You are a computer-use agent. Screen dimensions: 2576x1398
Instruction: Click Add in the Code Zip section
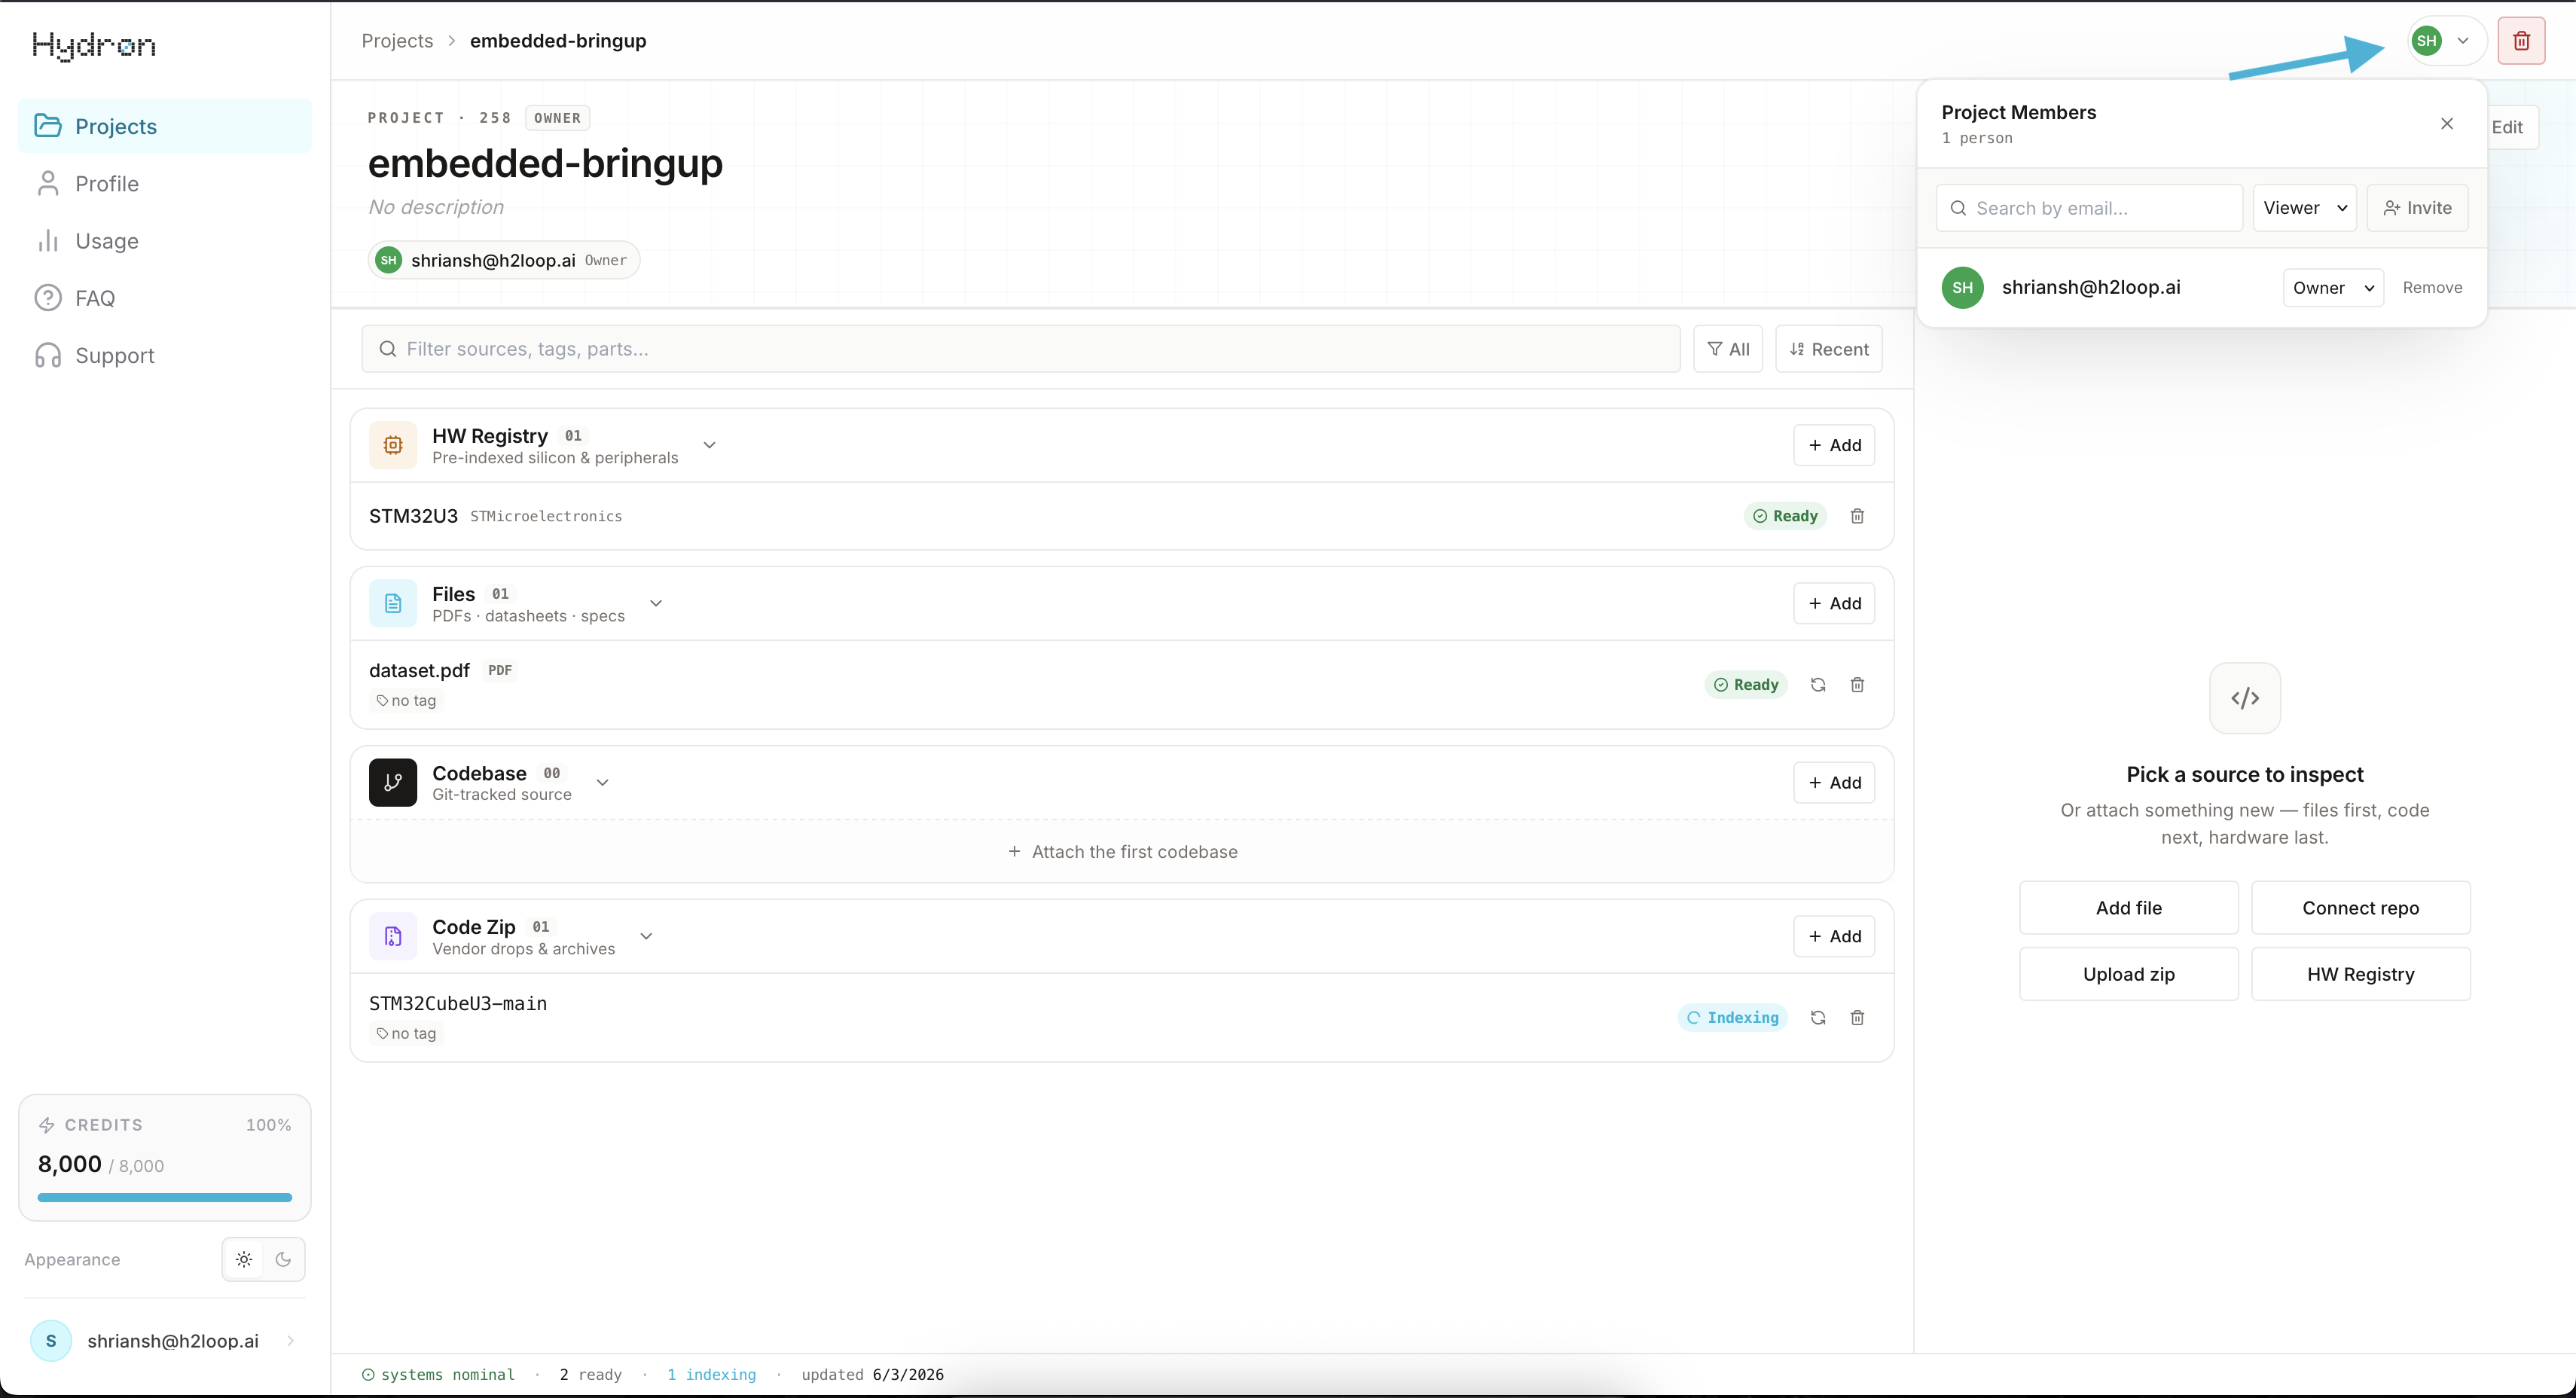click(1834, 936)
